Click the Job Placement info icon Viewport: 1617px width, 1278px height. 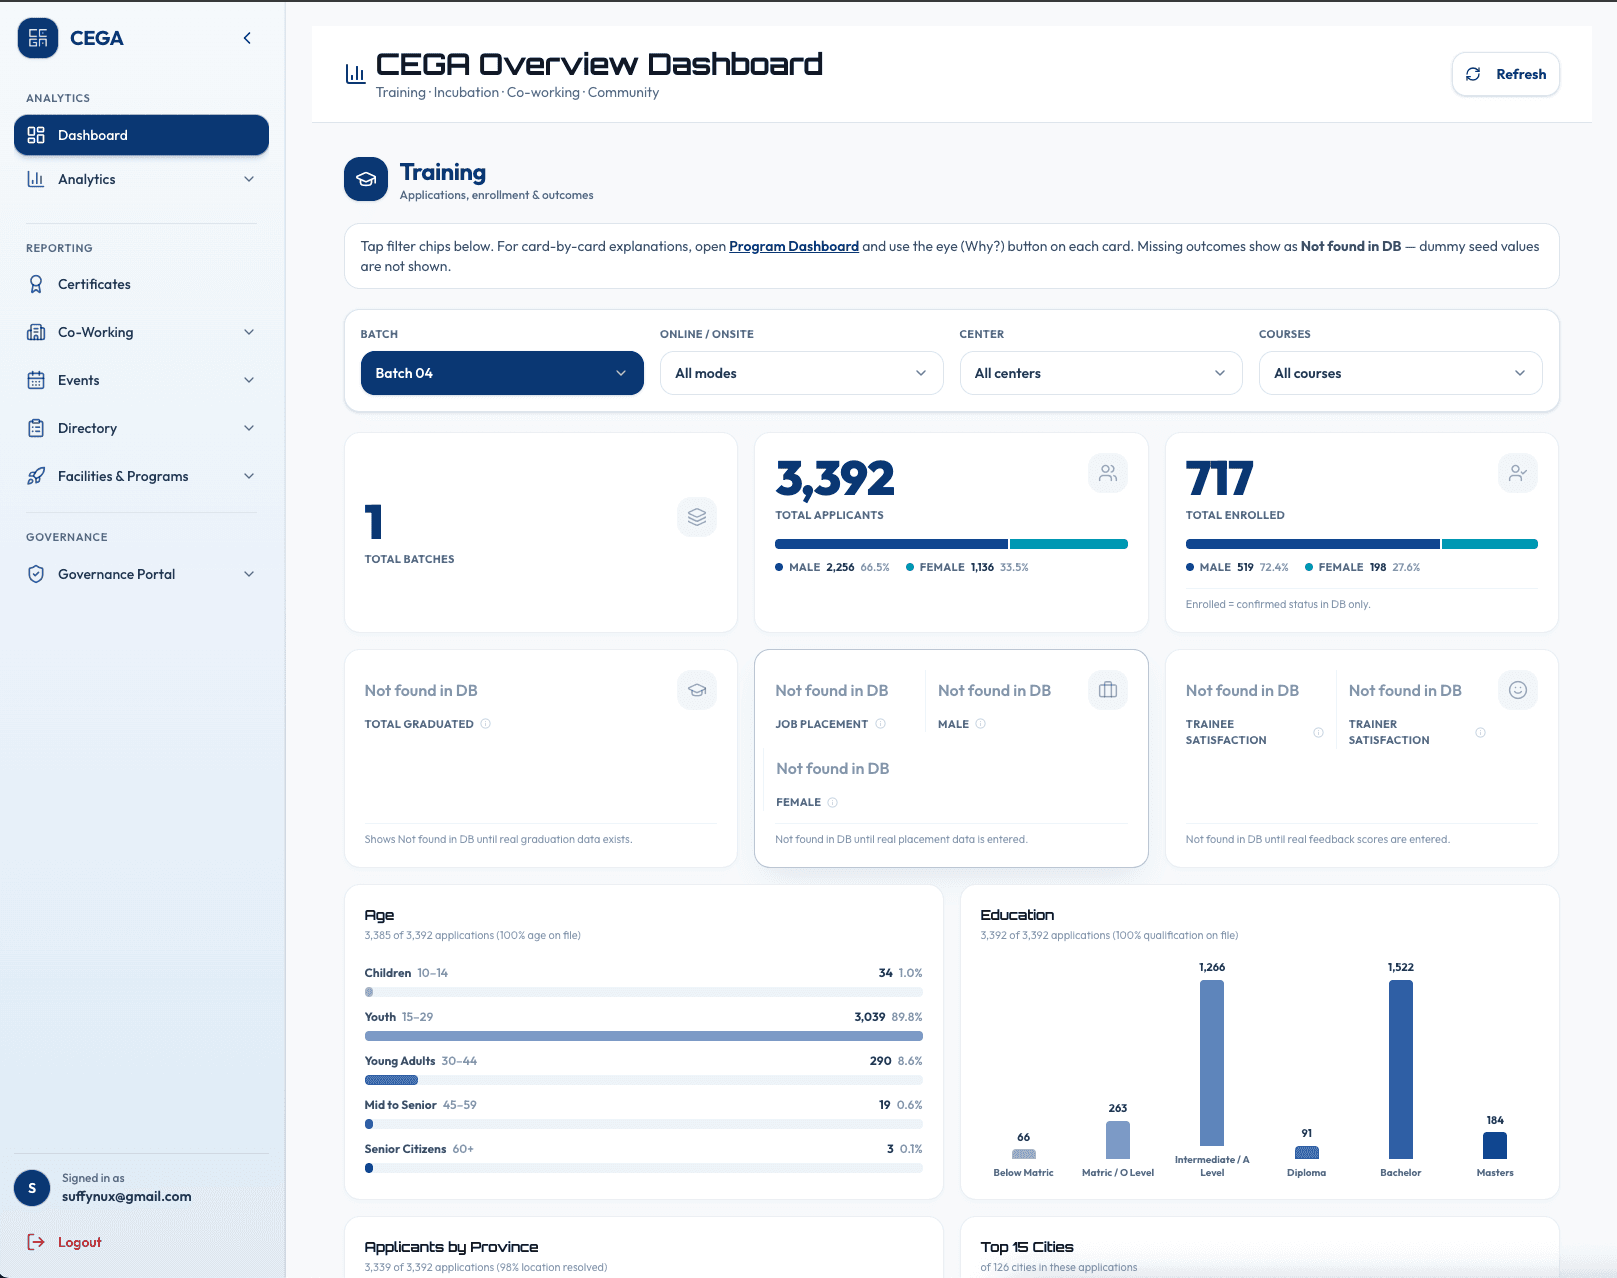click(x=881, y=724)
